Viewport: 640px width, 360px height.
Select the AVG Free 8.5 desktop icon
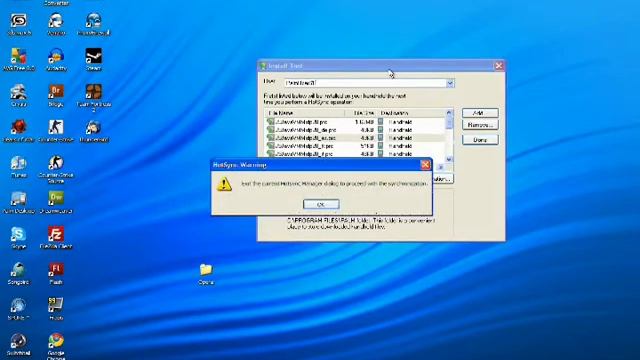point(19,60)
